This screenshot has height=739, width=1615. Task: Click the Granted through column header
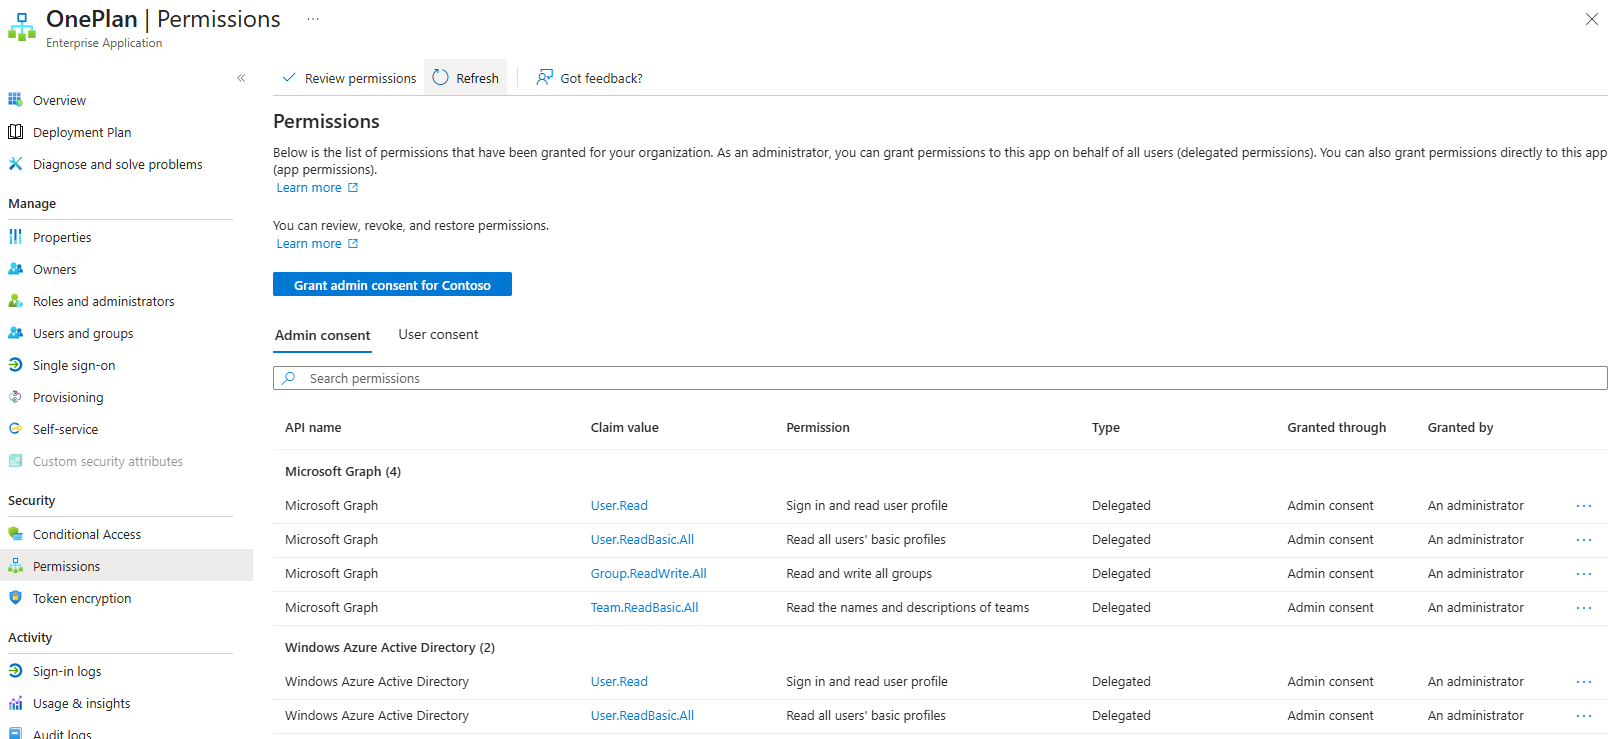(x=1336, y=428)
